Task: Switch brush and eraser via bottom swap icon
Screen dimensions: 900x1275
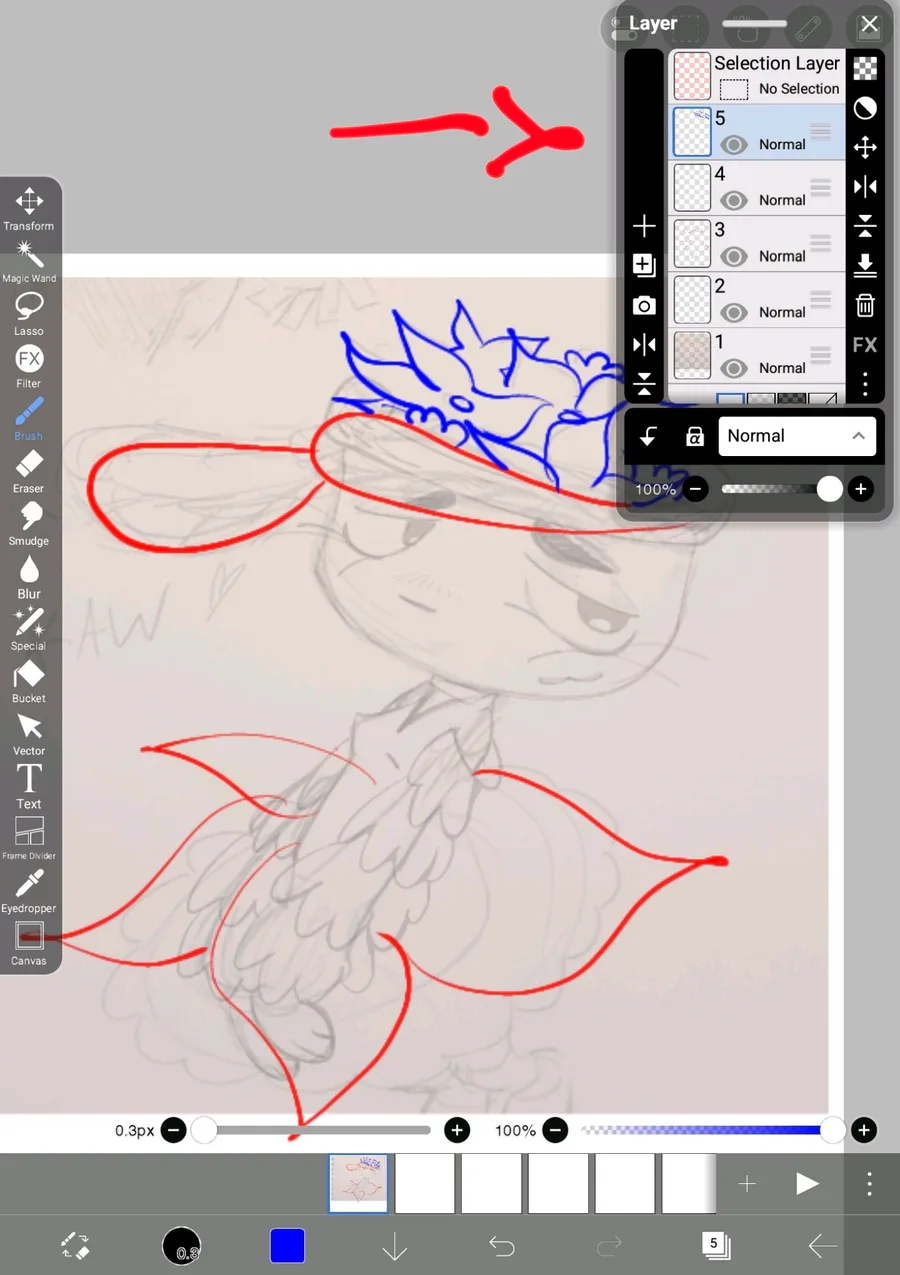Action: [75, 1245]
